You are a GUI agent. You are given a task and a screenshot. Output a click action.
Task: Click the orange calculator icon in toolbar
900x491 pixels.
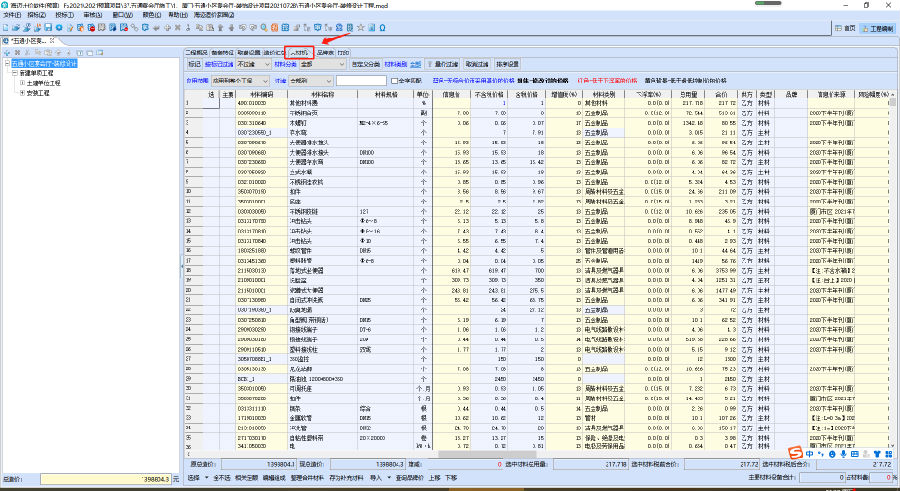click(274, 27)
